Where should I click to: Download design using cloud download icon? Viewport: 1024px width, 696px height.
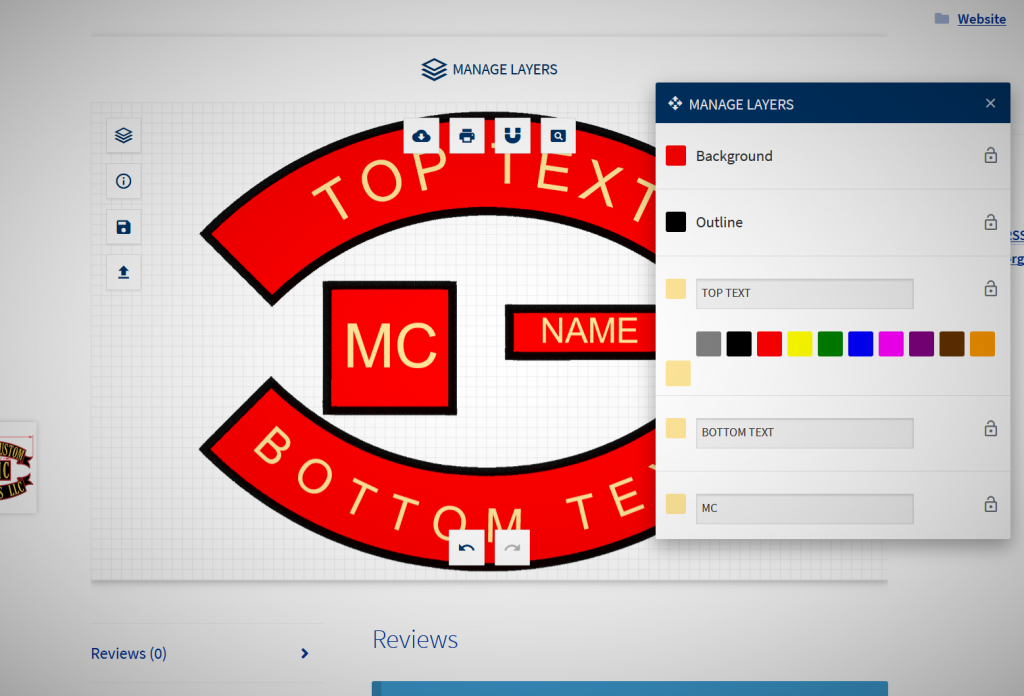421,136
